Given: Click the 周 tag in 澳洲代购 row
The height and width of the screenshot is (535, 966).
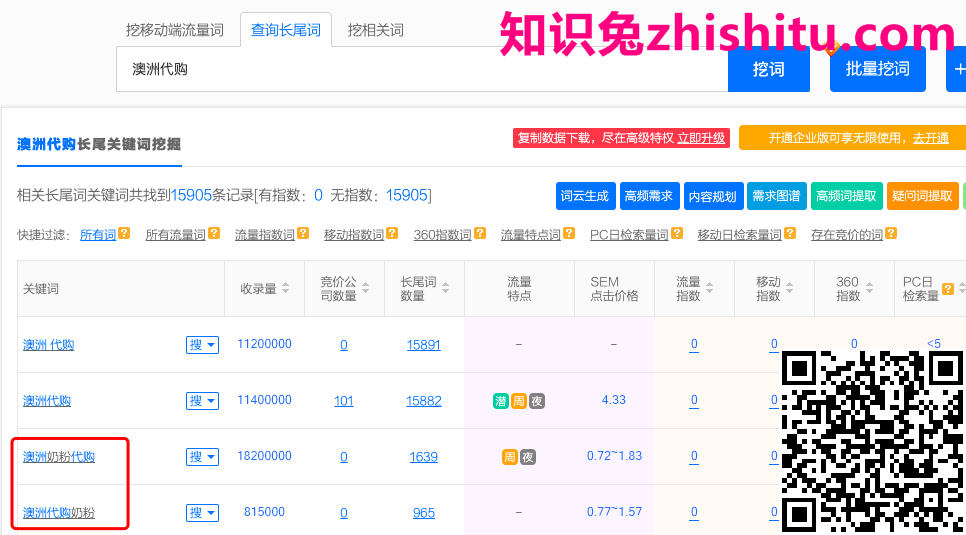Looking at the screenshot, I should tap(519, 401).
